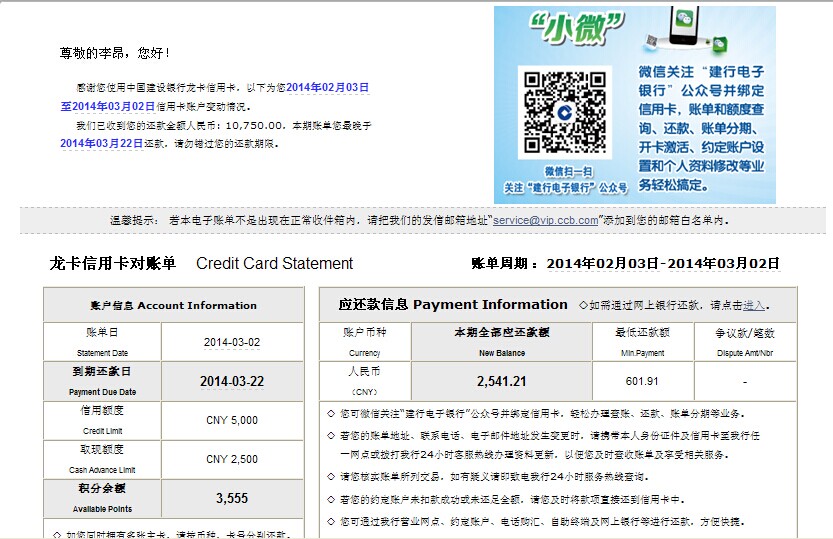Click the 2014年02月03日 start date in greeting
Image resolution: width=833 pixels, height=539 pixels.
(328, 88)
